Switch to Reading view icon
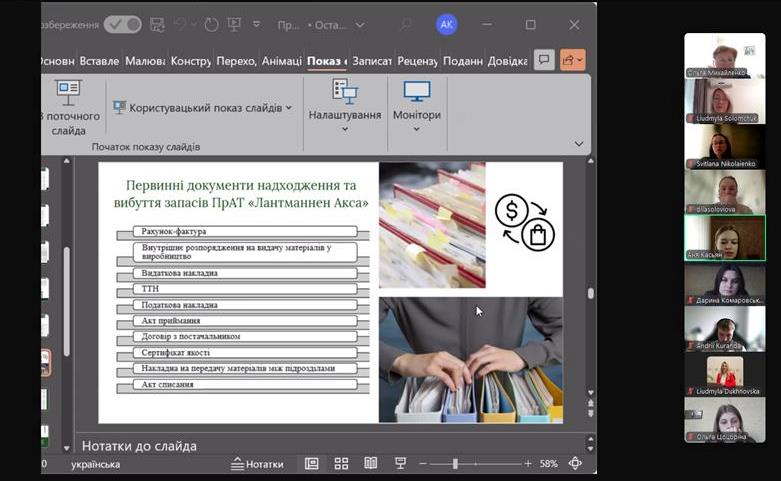Image resolution: width=781 pixels, height=481 pixels. pyautogui.click(x=371, y=464)
